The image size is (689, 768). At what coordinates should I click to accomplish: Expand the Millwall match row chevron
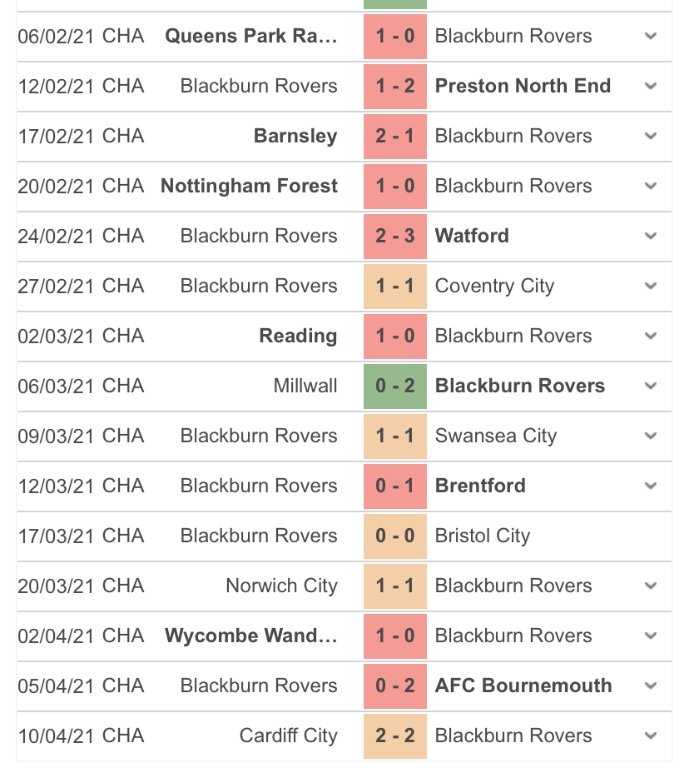pos(651,386)
